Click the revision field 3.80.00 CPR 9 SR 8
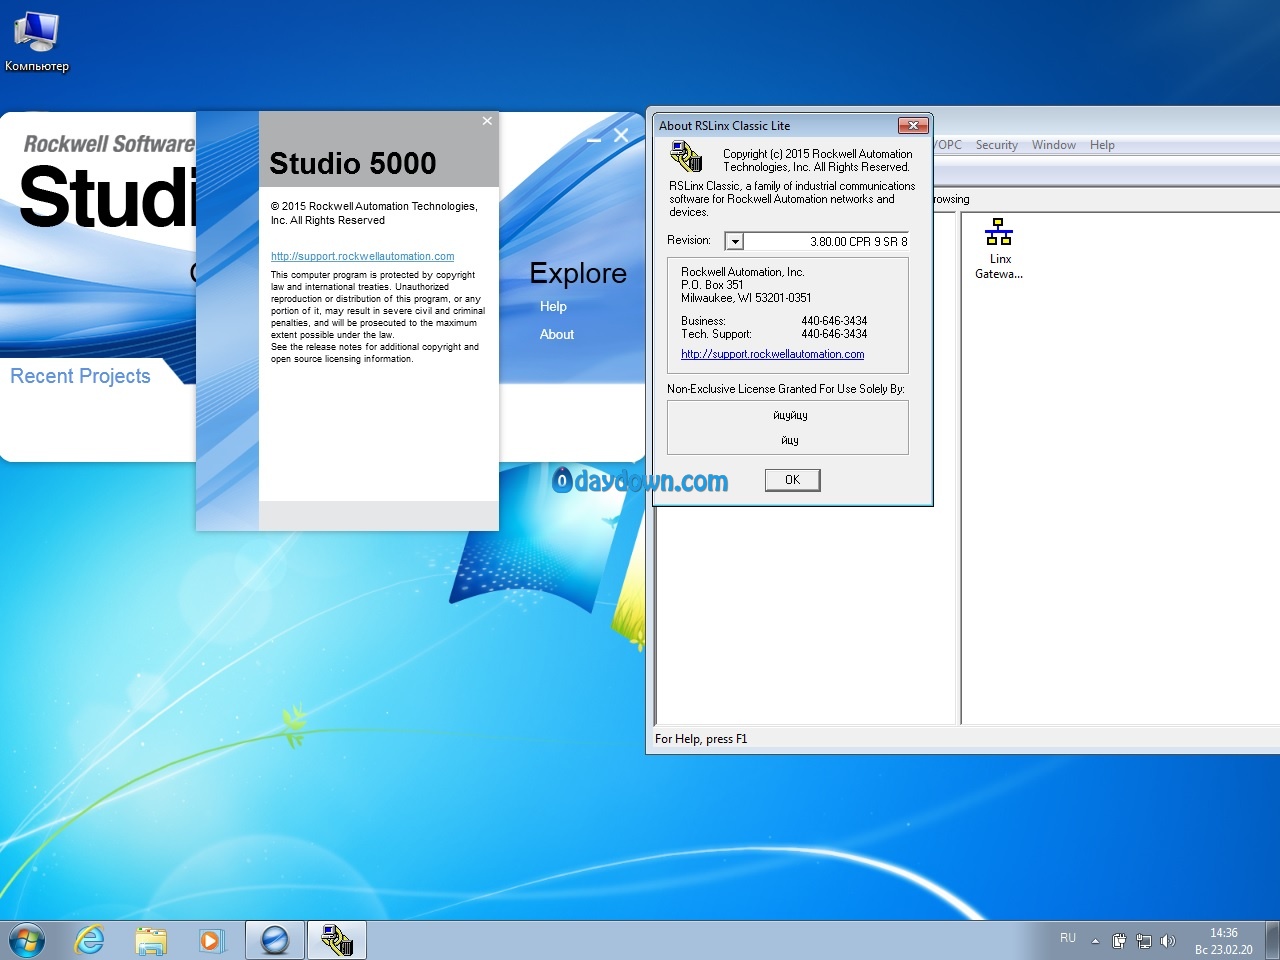This screenshot has width=1280, height=960. coord(827,241)
